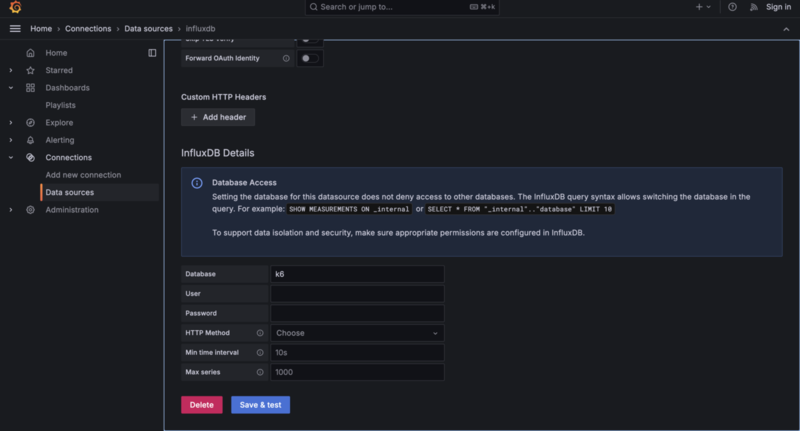
Task: Expand the Administration section chevron
Action: pyautogui.click(x=11, y=210)
